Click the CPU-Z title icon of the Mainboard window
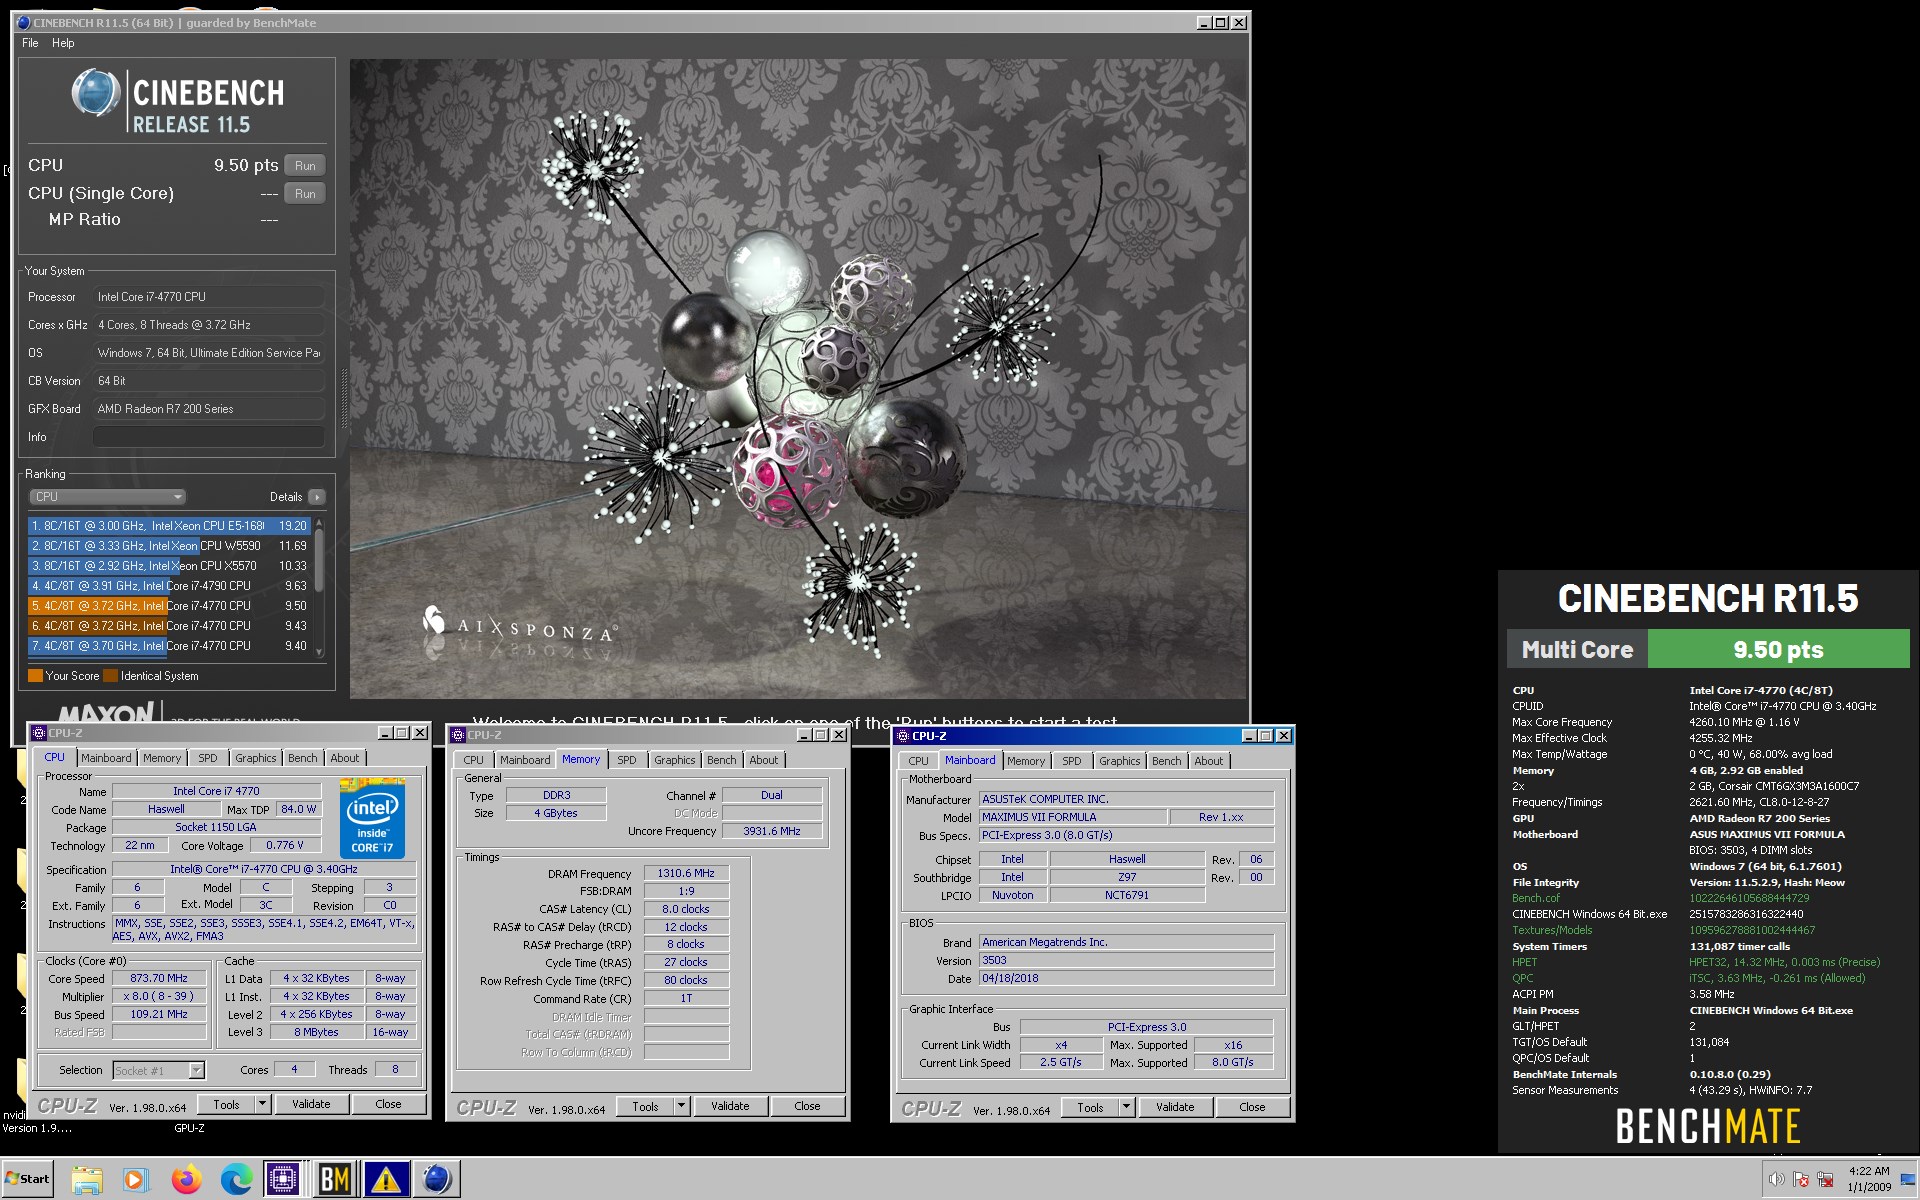 903,736
